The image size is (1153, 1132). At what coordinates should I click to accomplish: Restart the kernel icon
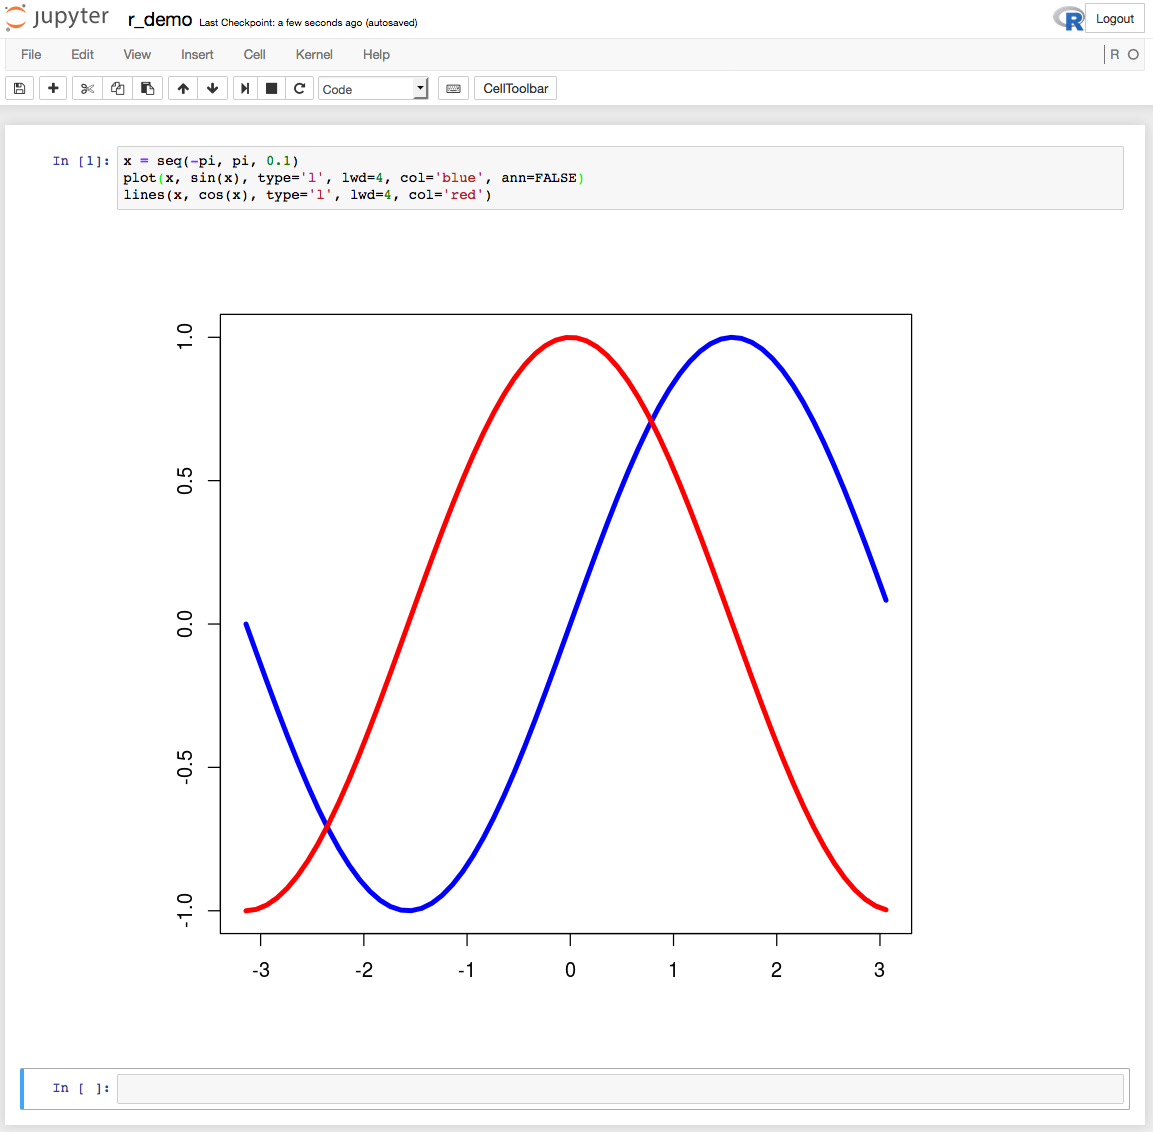tap(299, 89)
